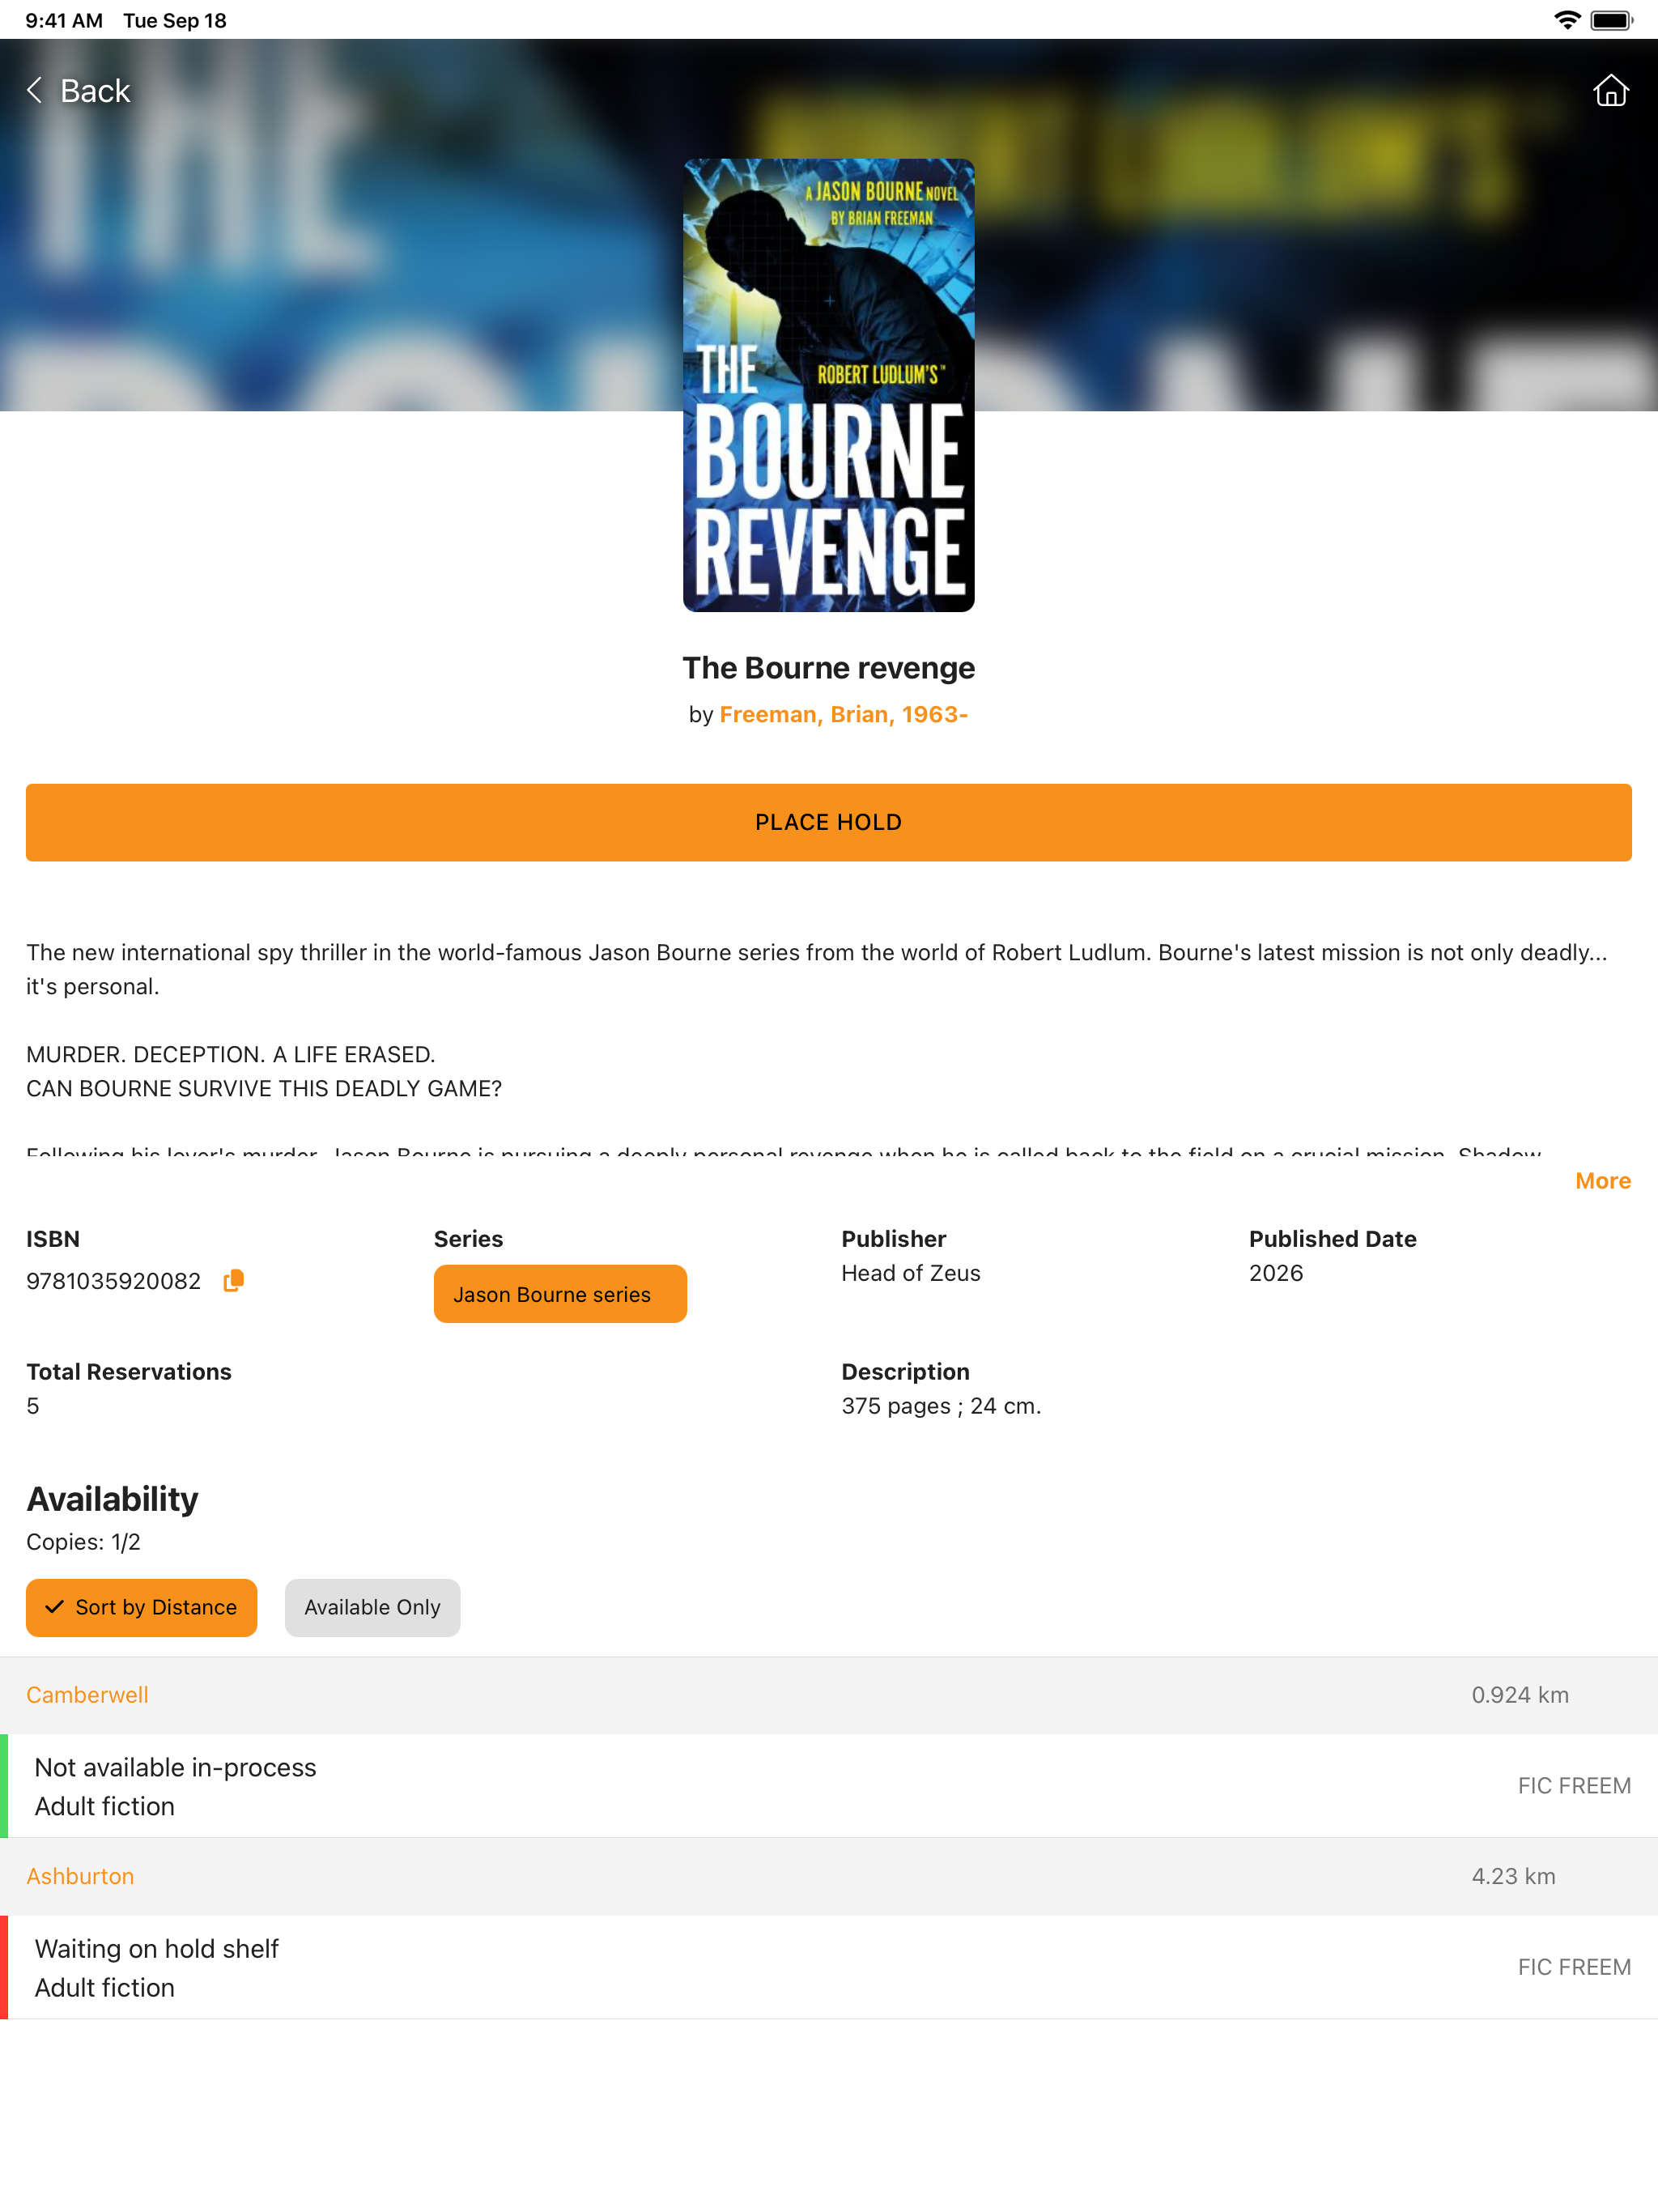This screenshot has height=2212, width=1658.
Task: Check the Wi-Fi status icon
Action: pos(1567,20)
